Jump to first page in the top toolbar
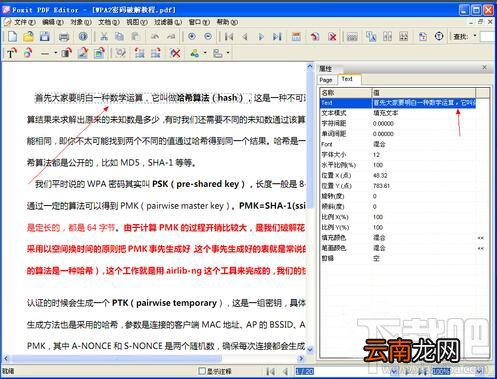This screenshot has height=379, width=497. pos(229,36)
